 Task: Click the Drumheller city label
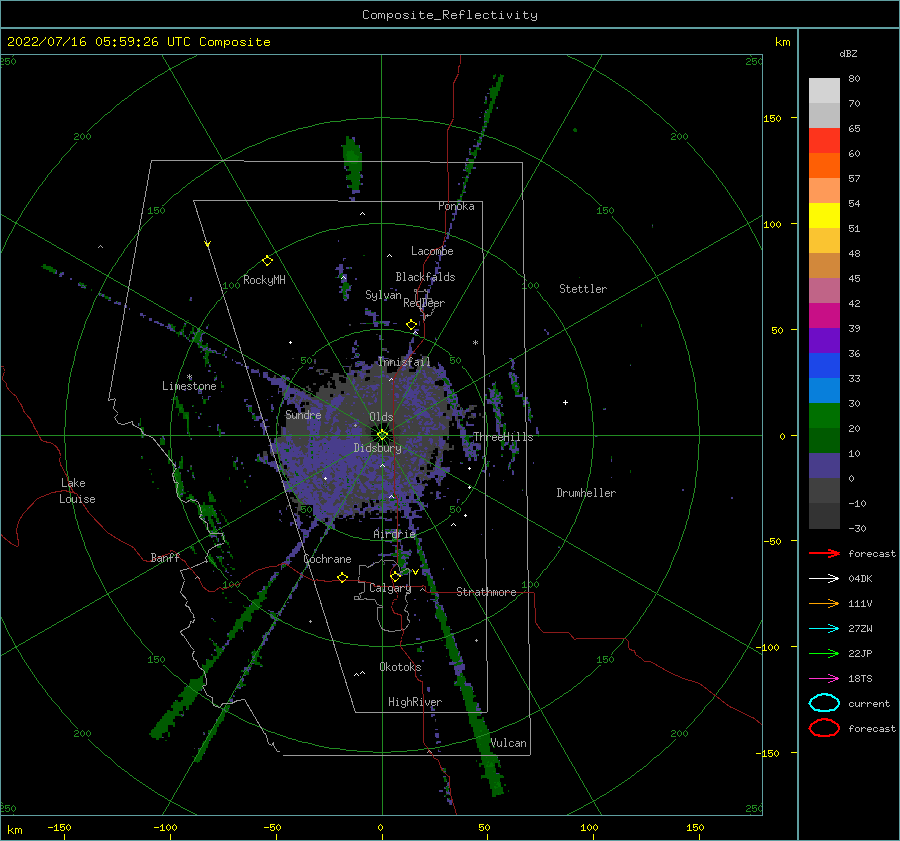pyautogui.click(x=586, y=493)
